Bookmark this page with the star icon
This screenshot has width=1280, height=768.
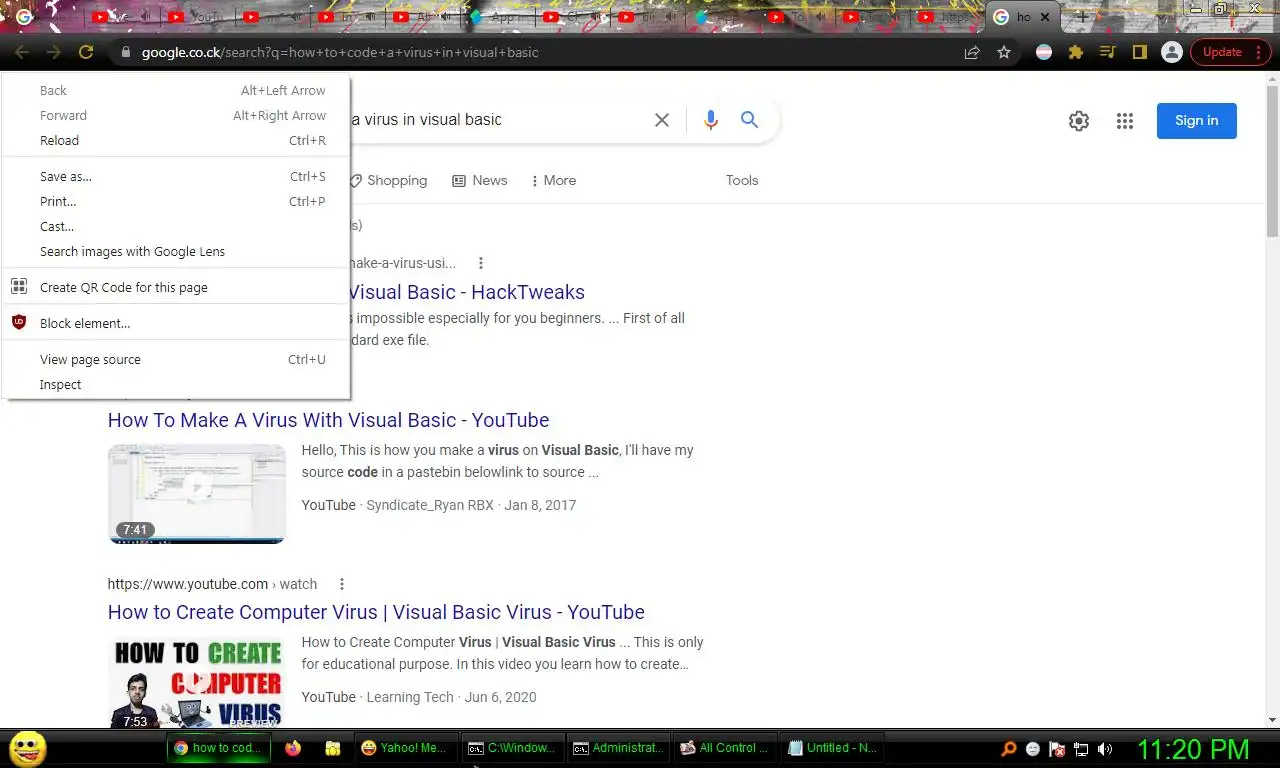click(x=1004, y=52)
